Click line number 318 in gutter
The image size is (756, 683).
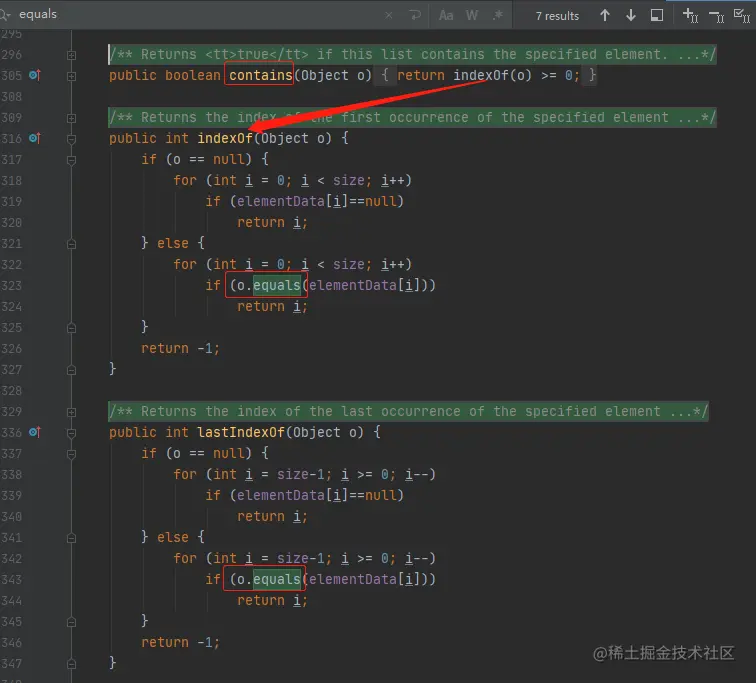[x=12, y=181]
